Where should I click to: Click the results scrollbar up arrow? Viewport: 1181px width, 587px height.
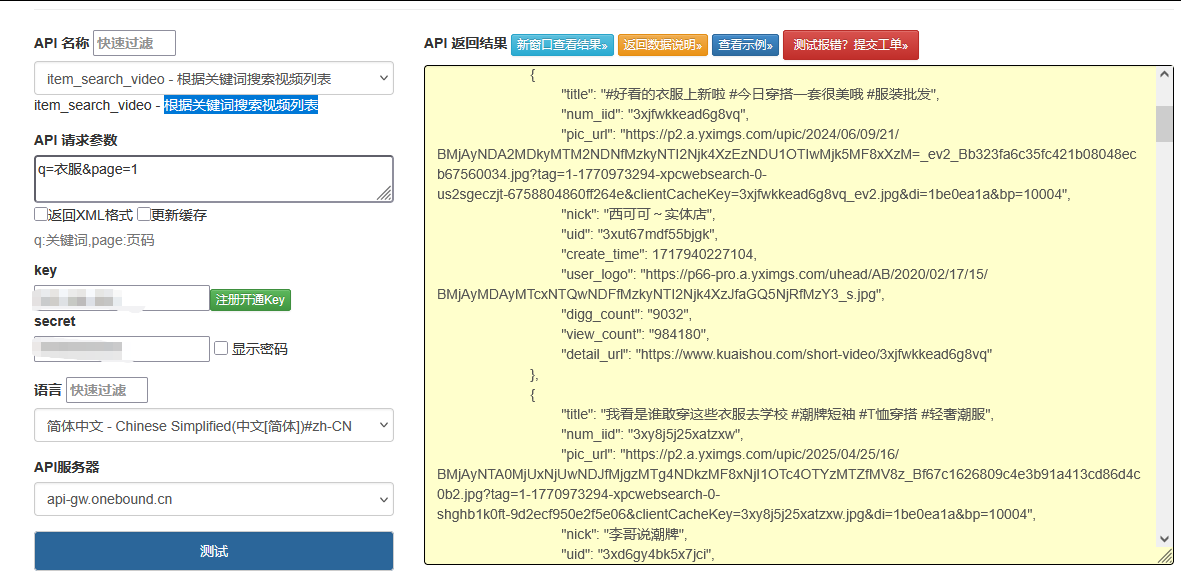click(x=1164, y=75)
